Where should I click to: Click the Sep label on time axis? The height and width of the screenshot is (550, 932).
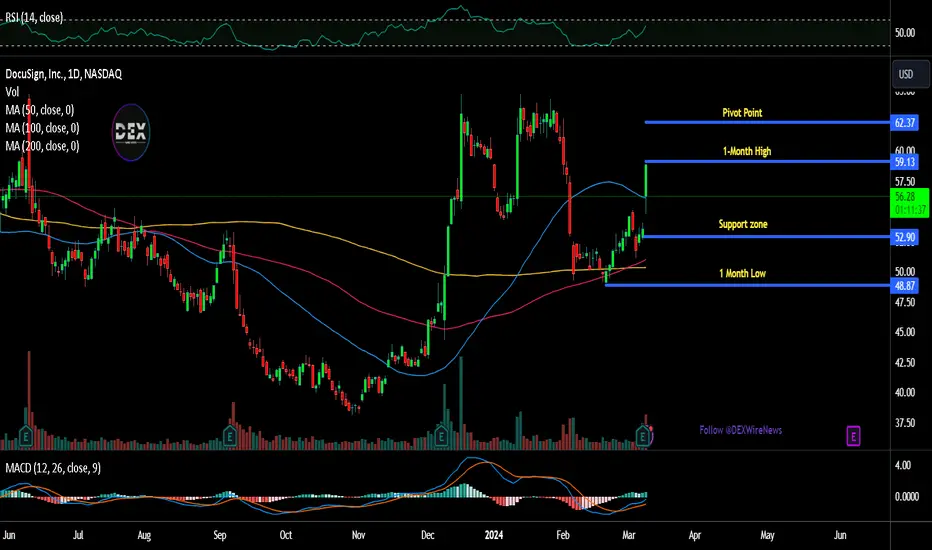[220, 535]
